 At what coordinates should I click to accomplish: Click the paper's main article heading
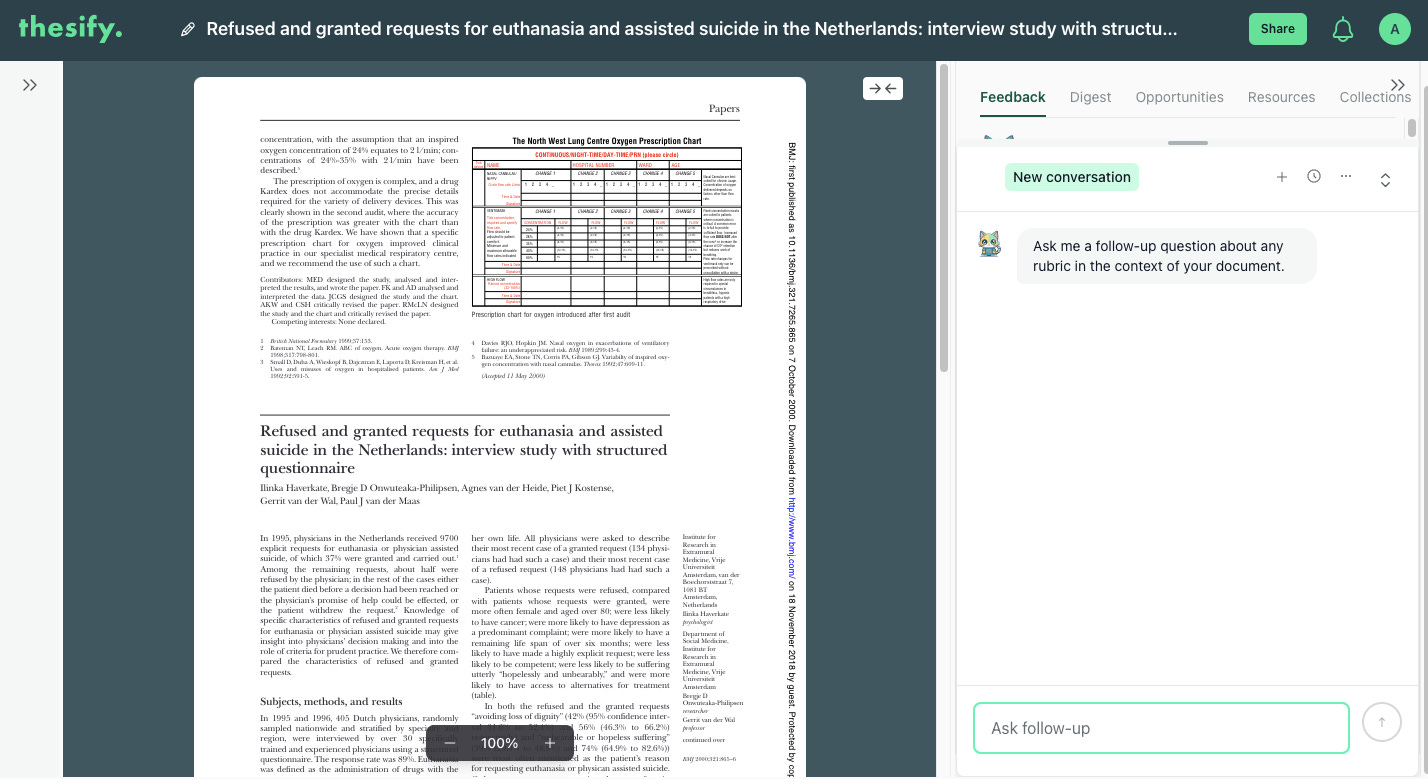point(464,449)
